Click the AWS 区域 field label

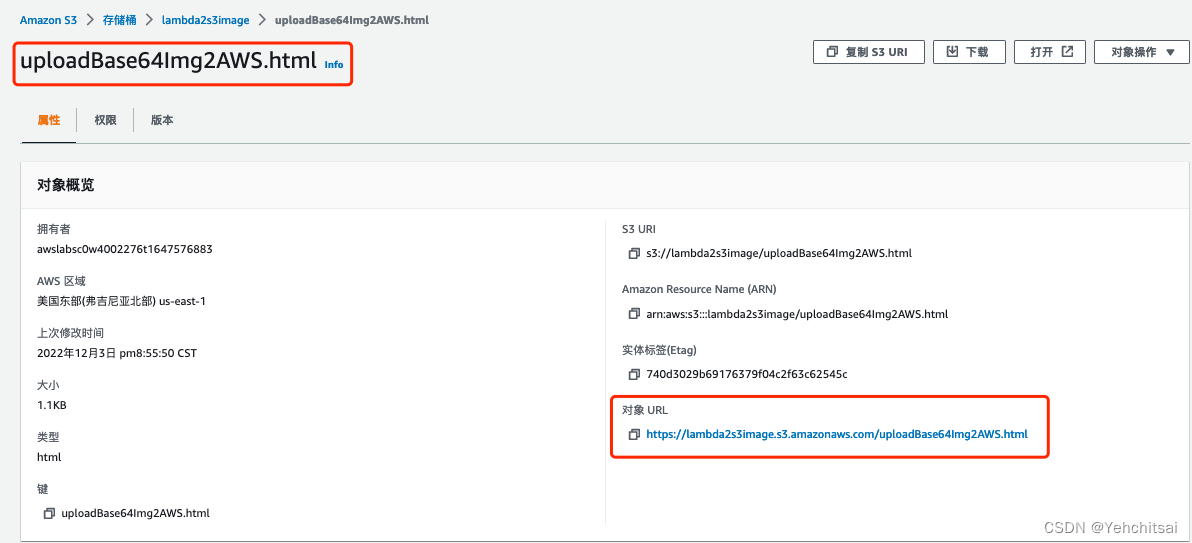[61, 281]
